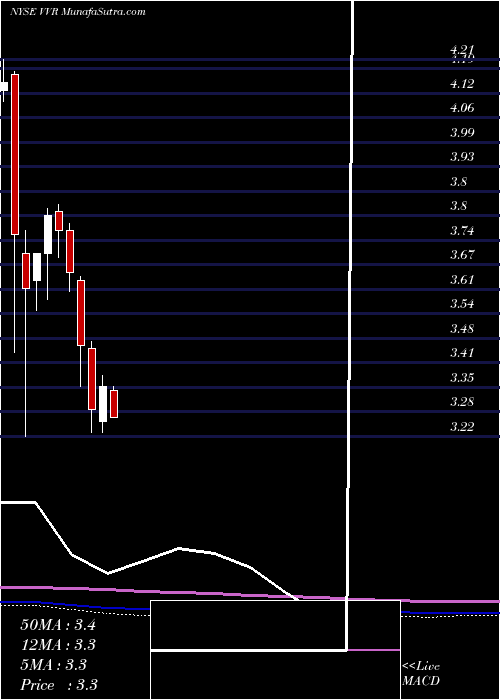Select the 5MA : 3.3 value
The width and height of the screenshot is (500, 700).
(54, 665)
